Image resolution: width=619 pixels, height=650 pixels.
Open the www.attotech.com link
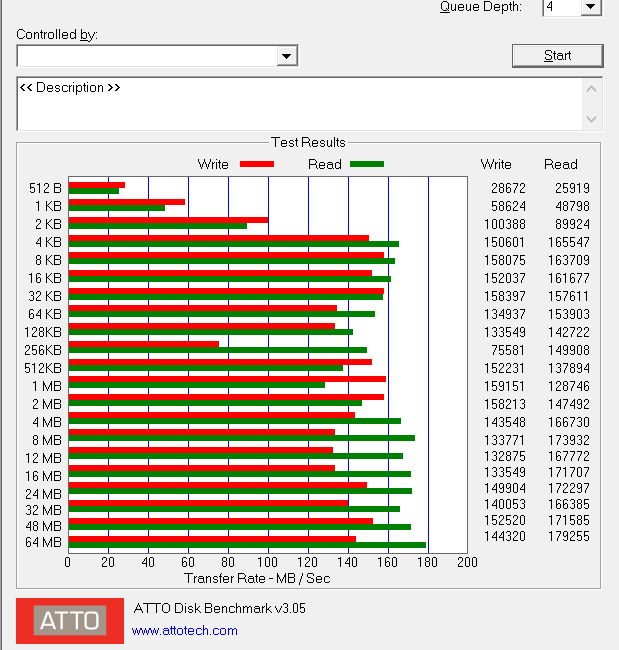tap(185, 630)
